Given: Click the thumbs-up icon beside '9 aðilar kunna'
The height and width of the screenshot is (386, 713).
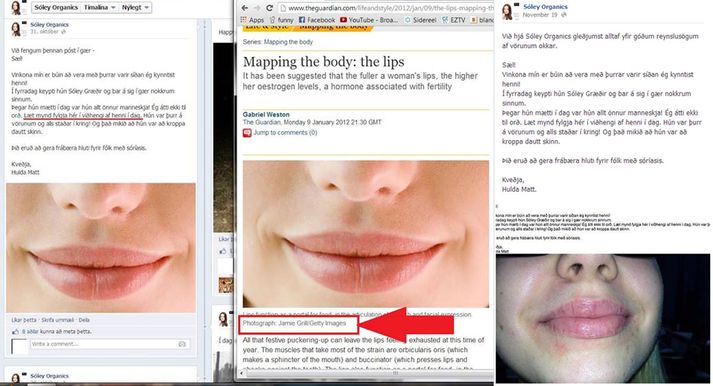Looking at the screenshot, I should 15,332.
